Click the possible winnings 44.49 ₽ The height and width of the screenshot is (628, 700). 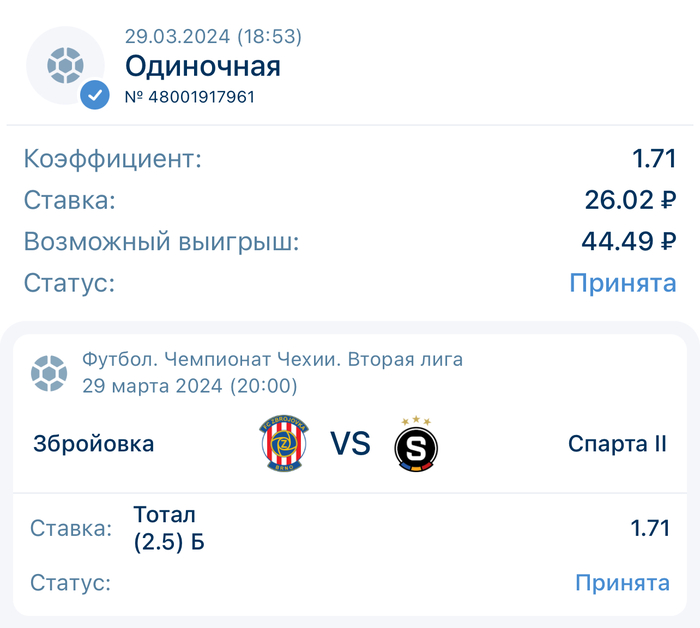tap(628, 241)
